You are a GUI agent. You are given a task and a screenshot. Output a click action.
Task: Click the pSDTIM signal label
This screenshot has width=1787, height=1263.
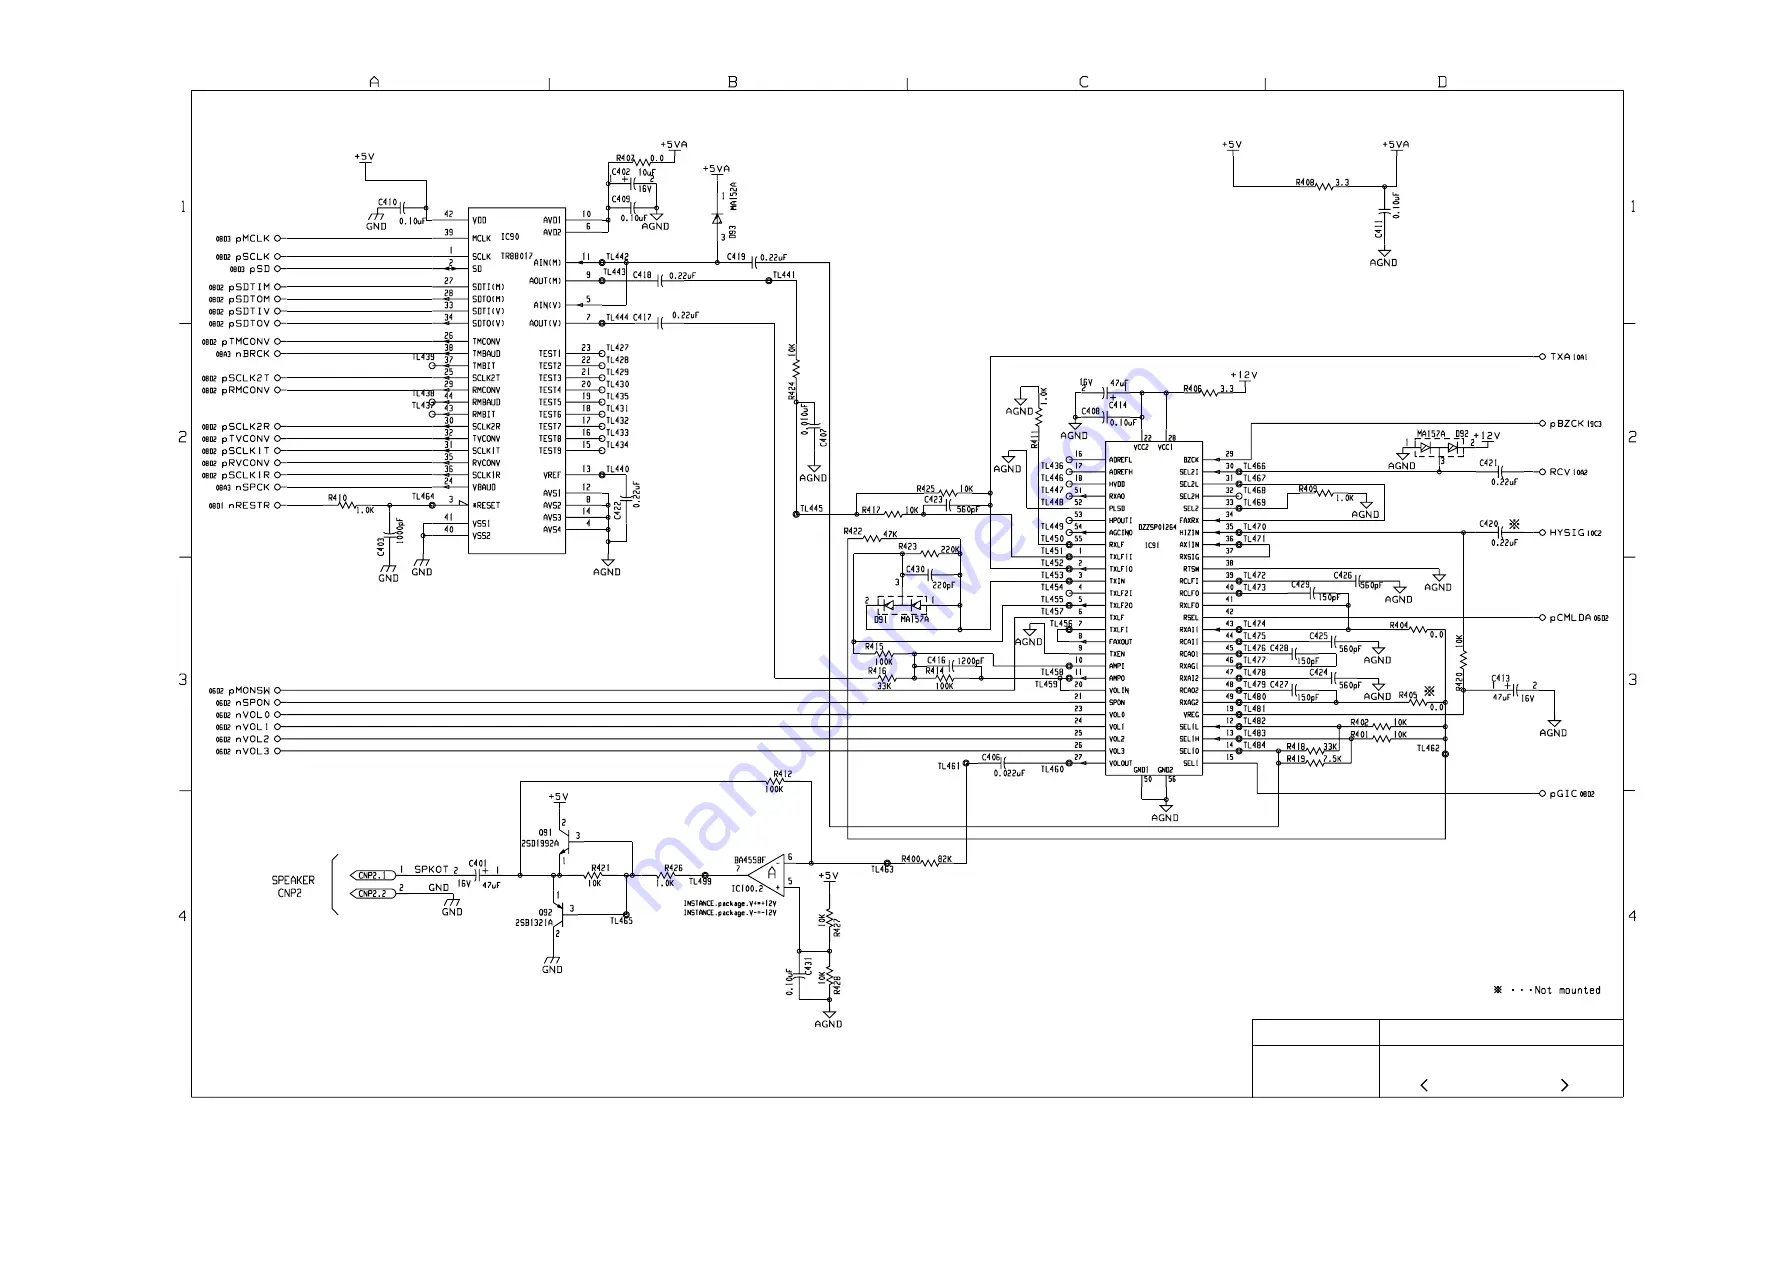249,287
